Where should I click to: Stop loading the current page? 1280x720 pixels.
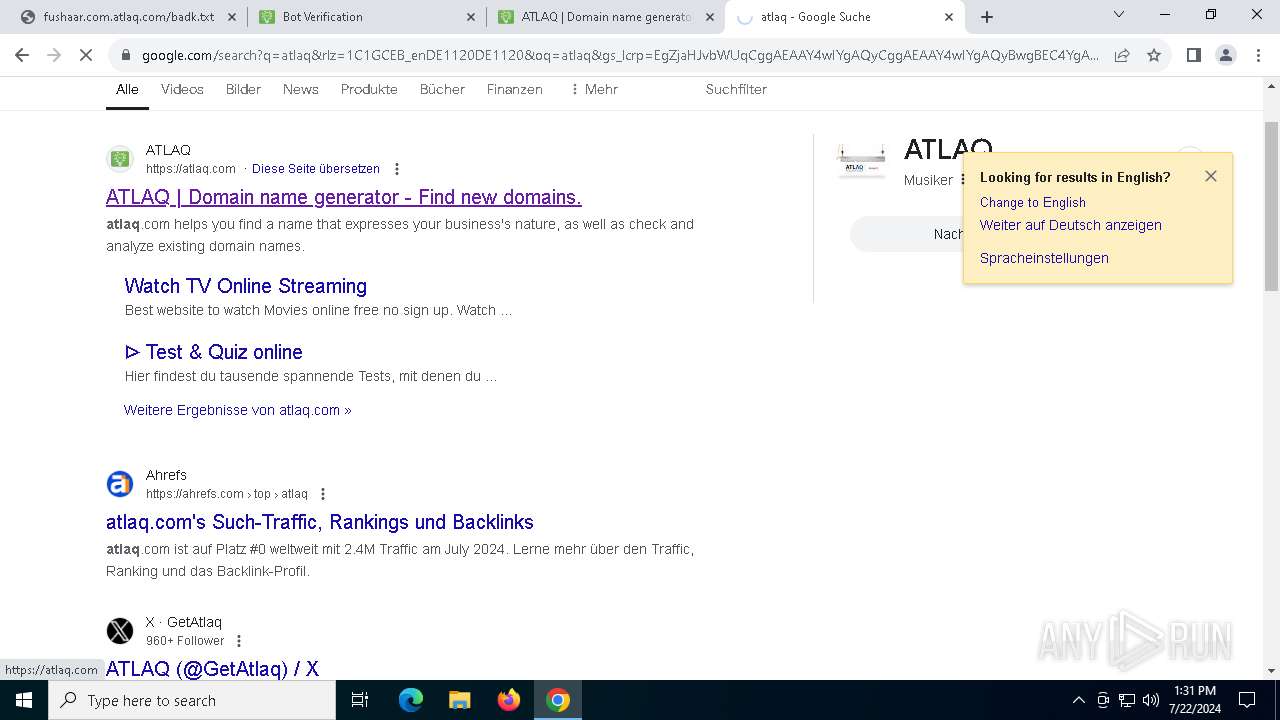[86, 56]
